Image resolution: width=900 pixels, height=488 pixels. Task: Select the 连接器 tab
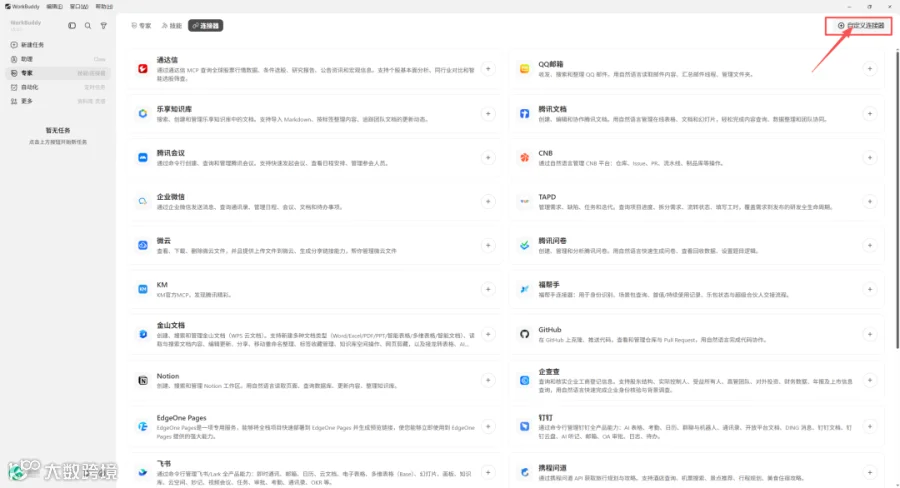(x=205, y=26)
